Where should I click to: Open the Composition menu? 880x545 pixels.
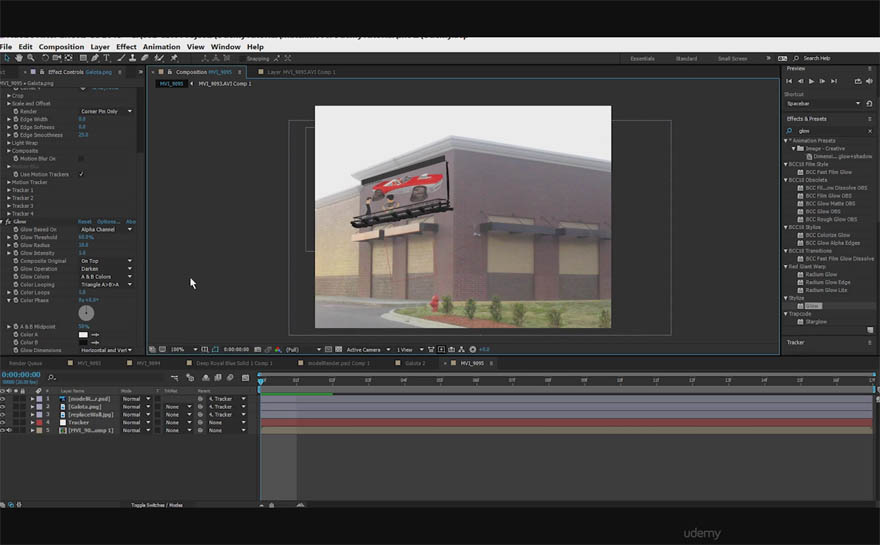(61, 47)
